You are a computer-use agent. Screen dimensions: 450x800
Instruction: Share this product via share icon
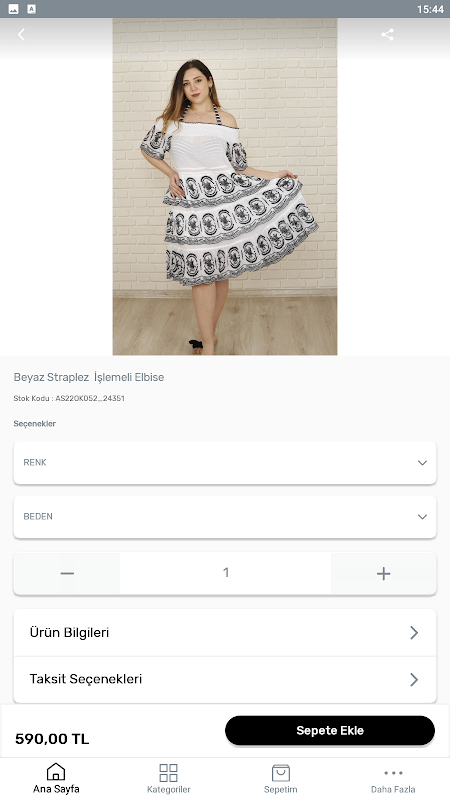coord(387,34)
